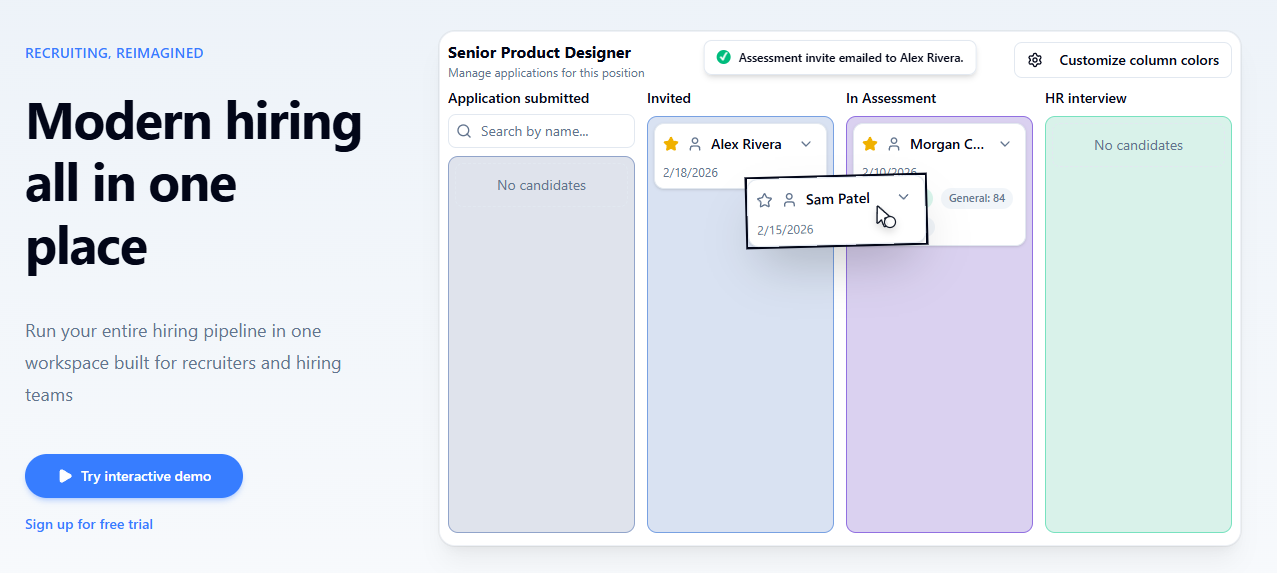1277x573 pixels.
Task: Click the gear icon in Customize column colors
Action: (x=1035, y=60)
